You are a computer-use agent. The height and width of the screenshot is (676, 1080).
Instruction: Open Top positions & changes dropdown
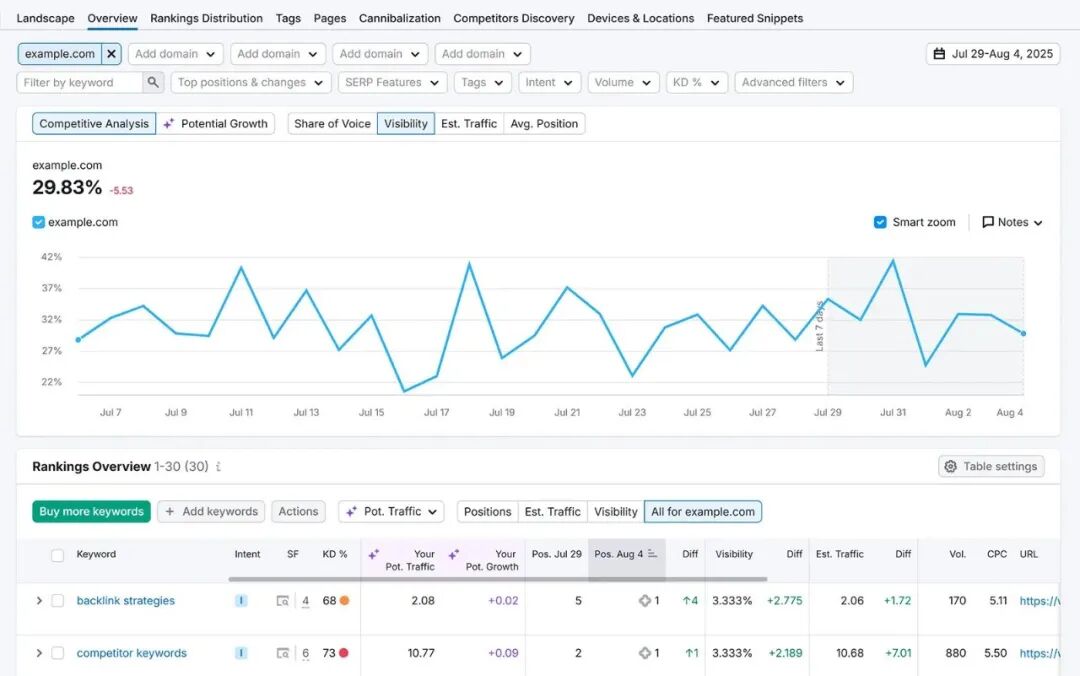coord(251,83)
